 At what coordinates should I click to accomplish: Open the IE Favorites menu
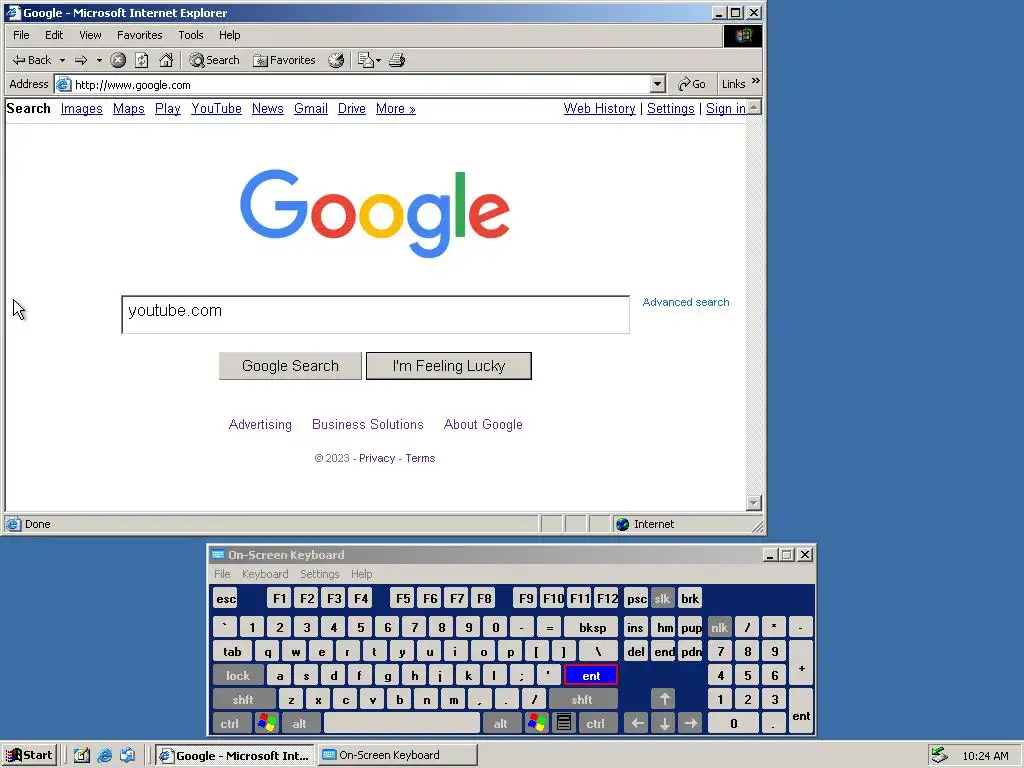pos(140,35)
